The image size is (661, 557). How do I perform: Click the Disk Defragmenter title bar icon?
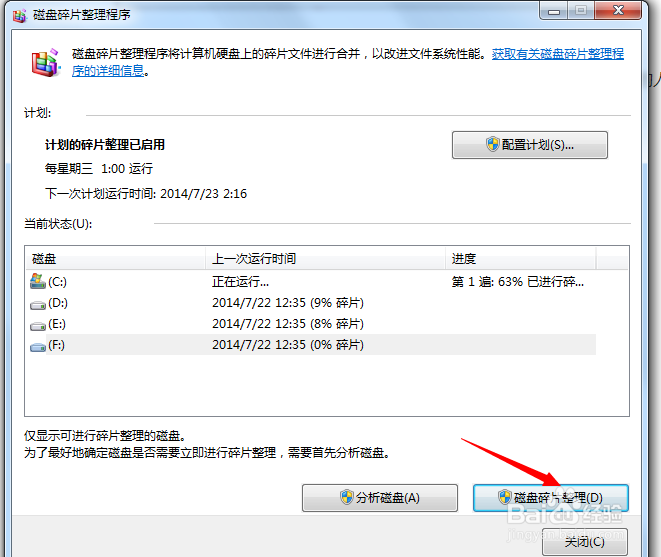[x=19, y=15]
